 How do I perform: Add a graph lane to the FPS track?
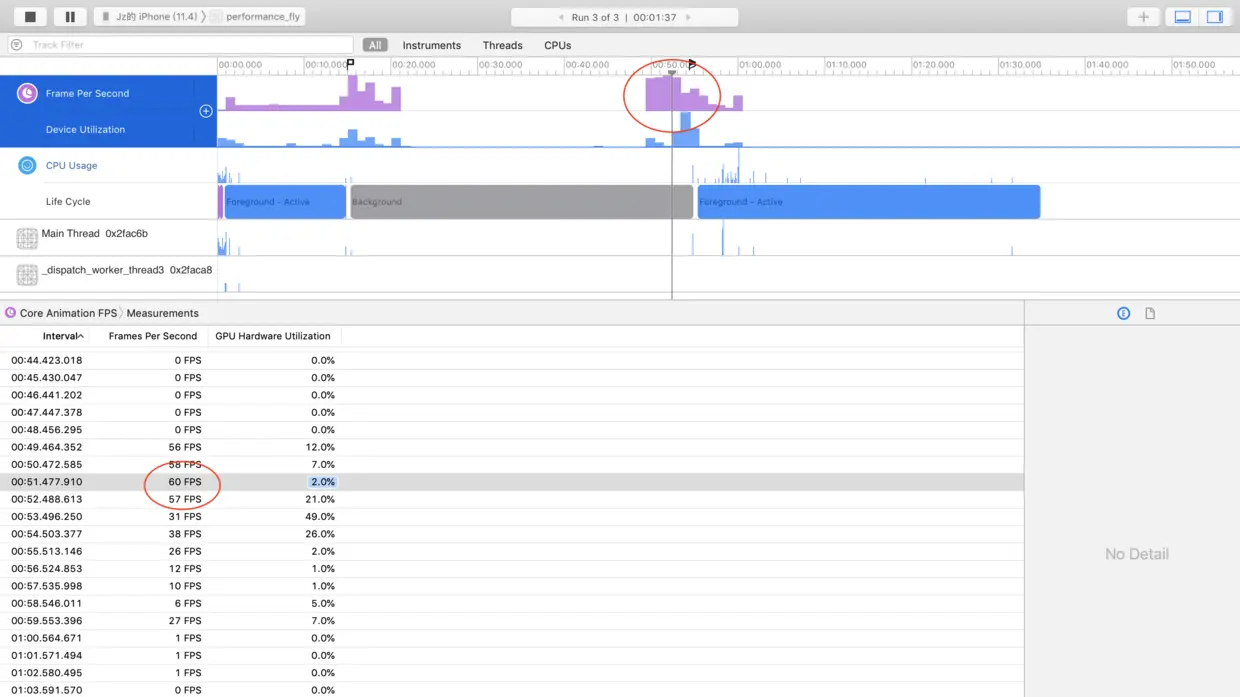coord(206,111)
